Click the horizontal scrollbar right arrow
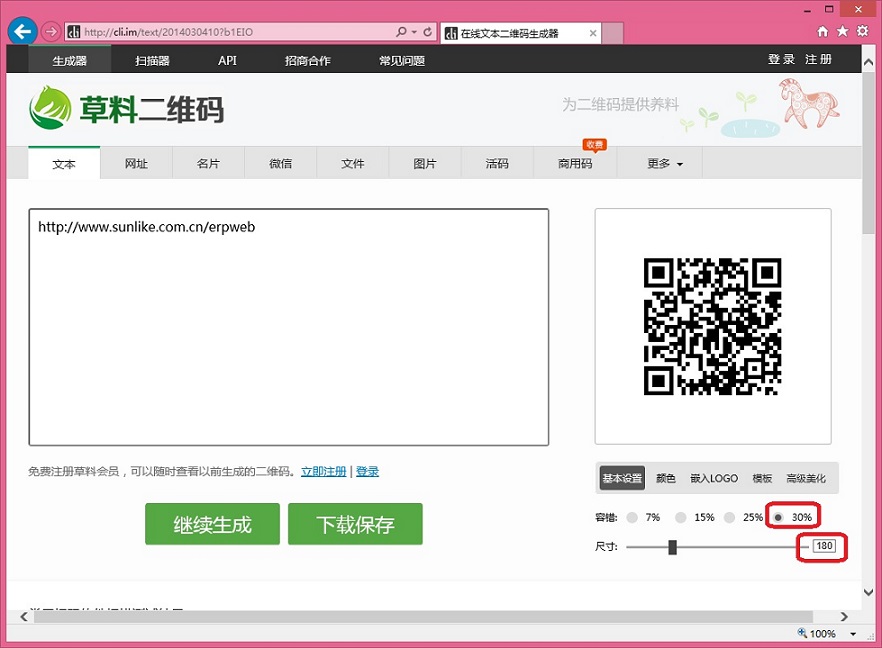Viewport: 882px width, 648px height. click(x=843, y=616)
